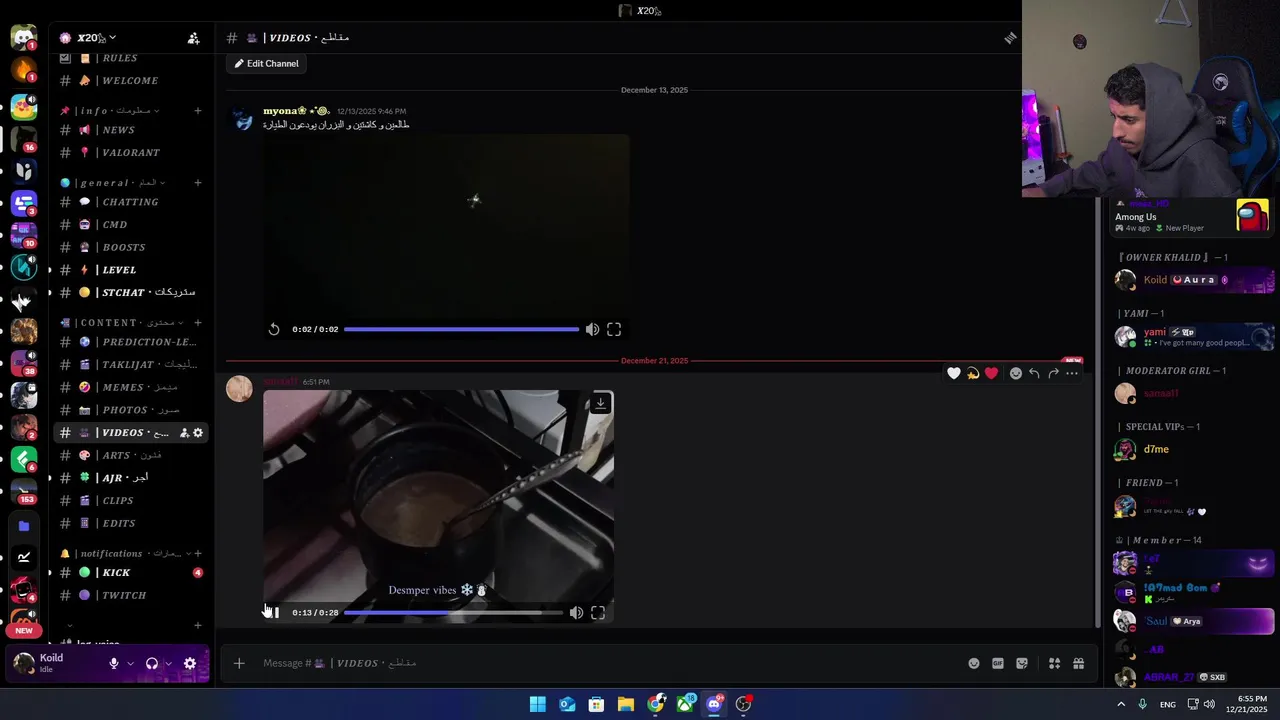Click the plus attach button in message bar
The height and width of the screenshot is (720, 1280).
tap(239, 663)
